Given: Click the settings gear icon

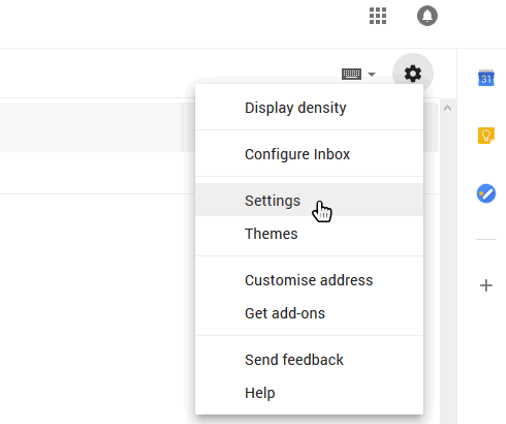Looking at the screenshot, I should click(x=413, y=73).
